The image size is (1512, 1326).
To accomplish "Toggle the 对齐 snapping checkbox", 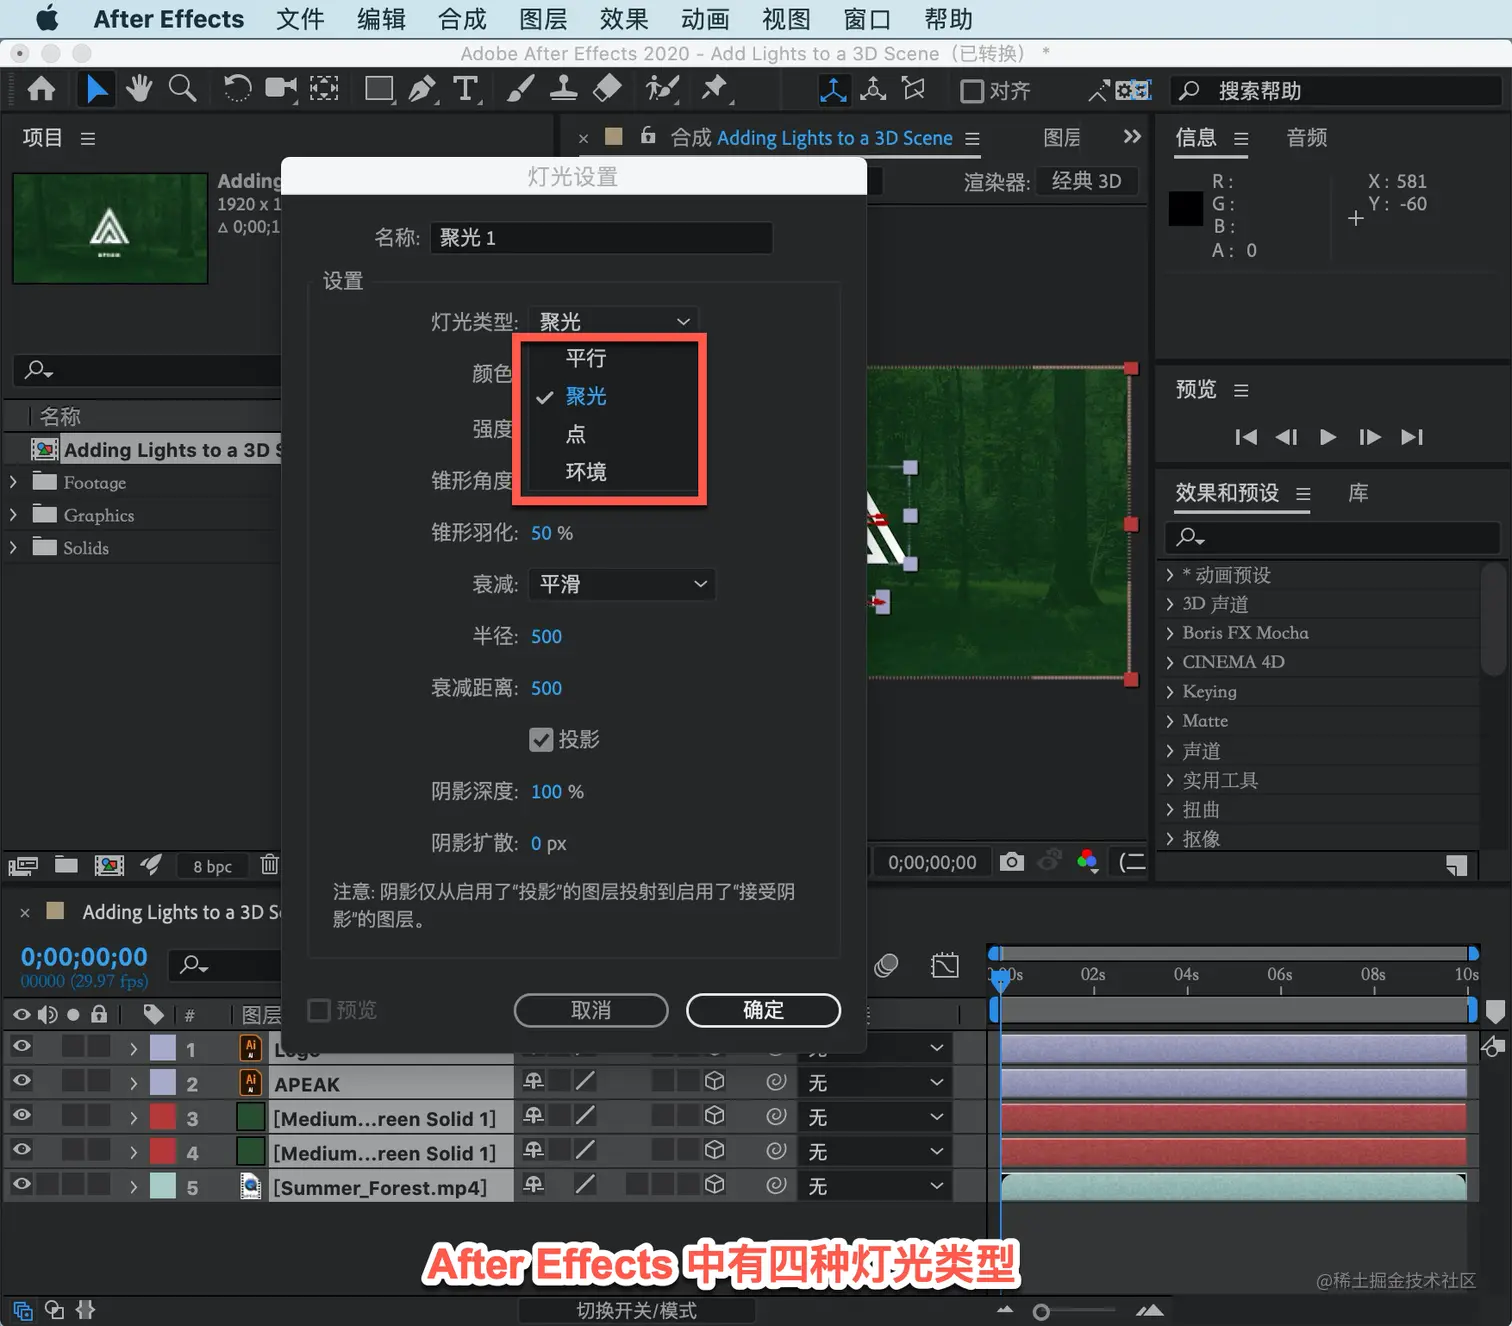I will 972,91.
